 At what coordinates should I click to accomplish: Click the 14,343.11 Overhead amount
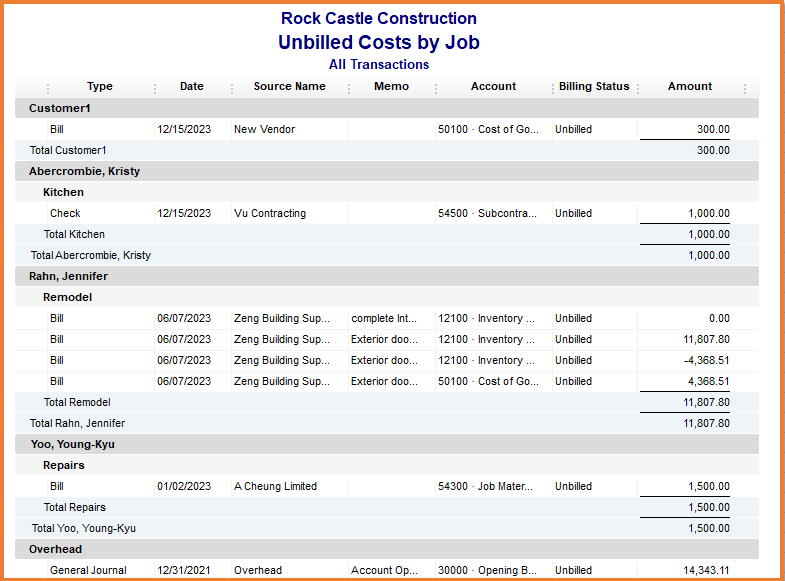click(706, 570)
